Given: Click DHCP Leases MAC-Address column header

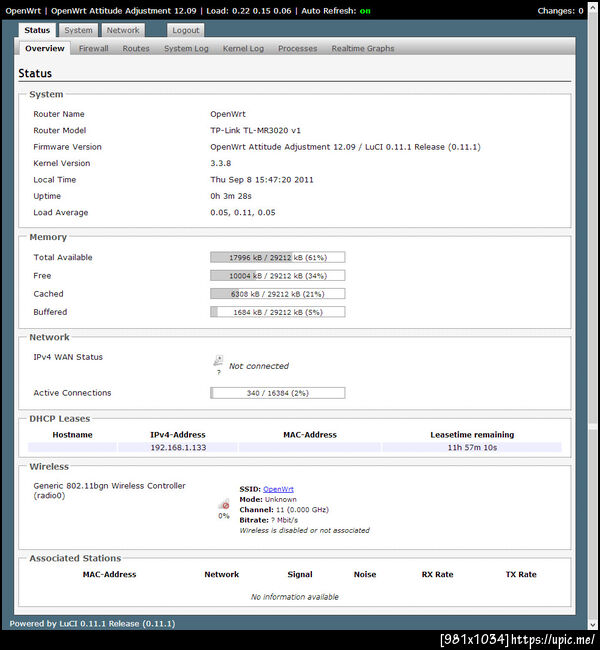Looking at the screenshot, I should (310, 435).
